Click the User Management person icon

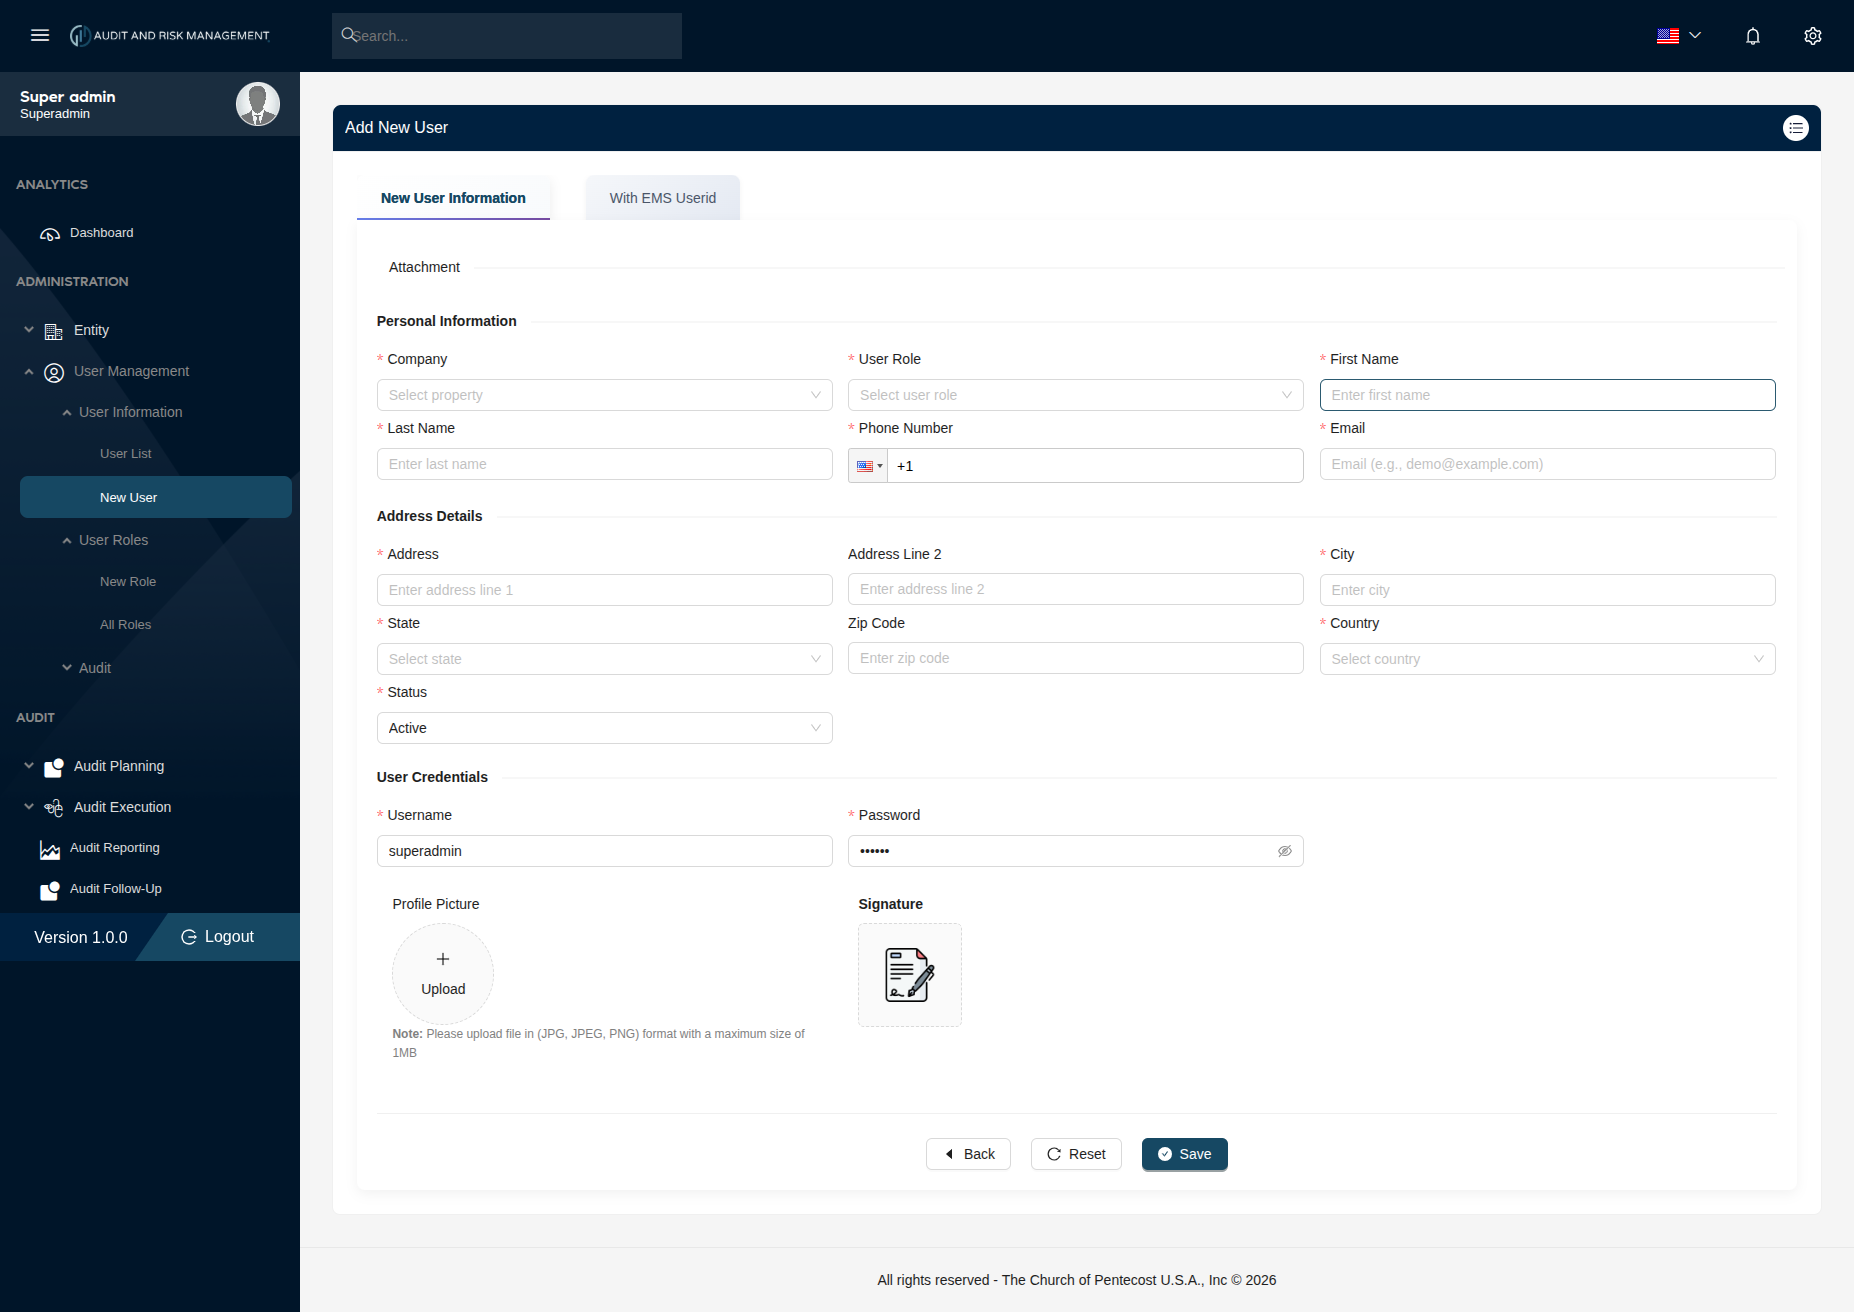point(54,372)
